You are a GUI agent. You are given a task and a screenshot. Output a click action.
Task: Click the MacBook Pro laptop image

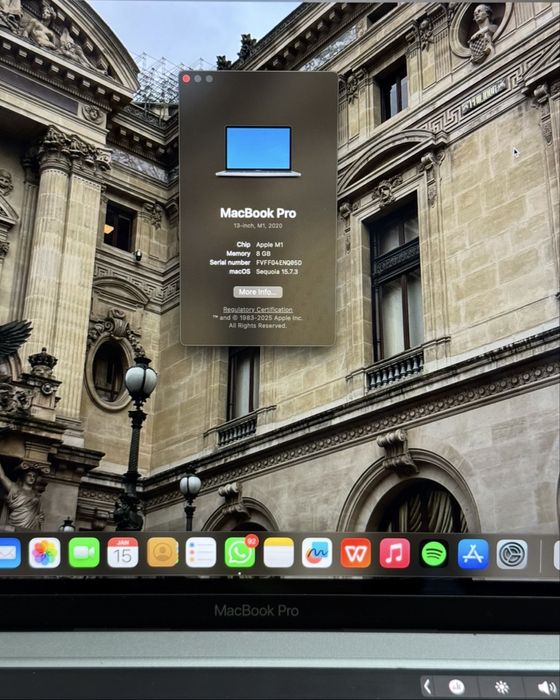(x=258, y=151)
